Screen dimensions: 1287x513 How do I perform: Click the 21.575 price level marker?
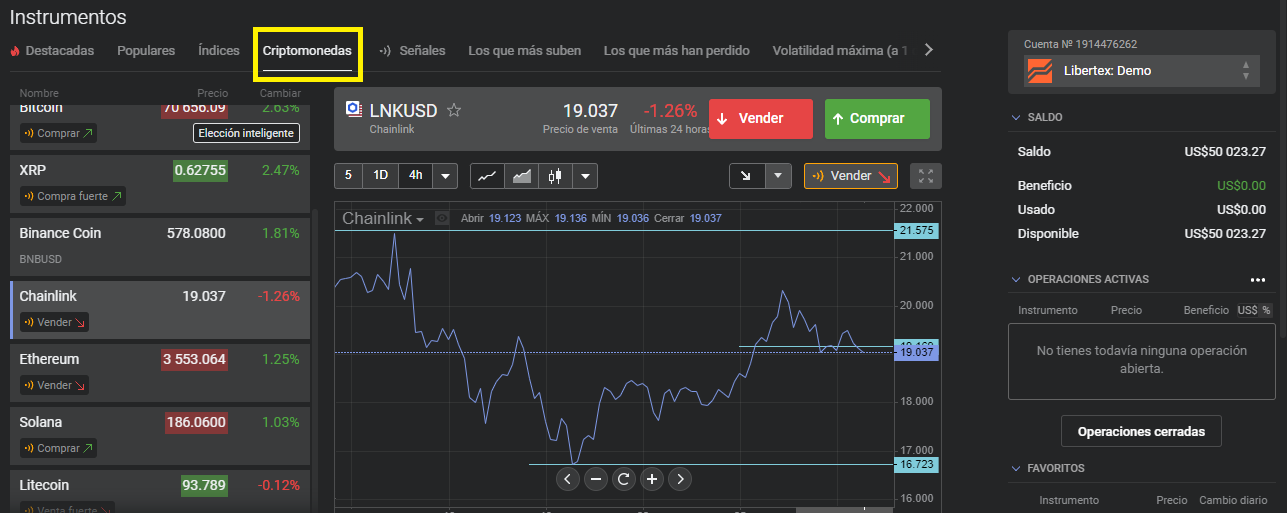click(x=916, y=230)
